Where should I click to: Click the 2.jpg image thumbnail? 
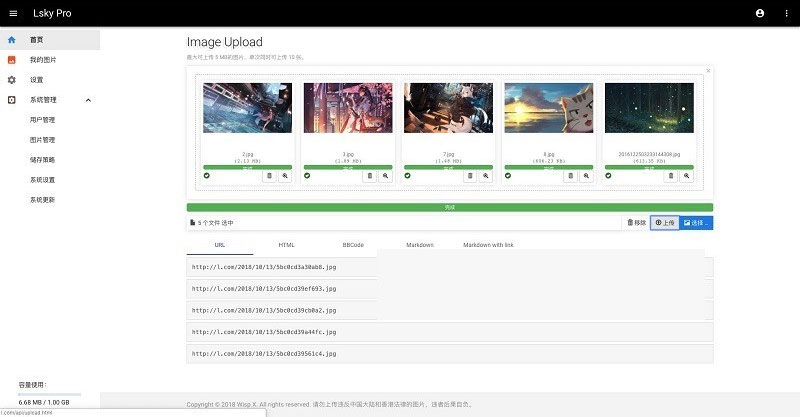coord(247,108)
